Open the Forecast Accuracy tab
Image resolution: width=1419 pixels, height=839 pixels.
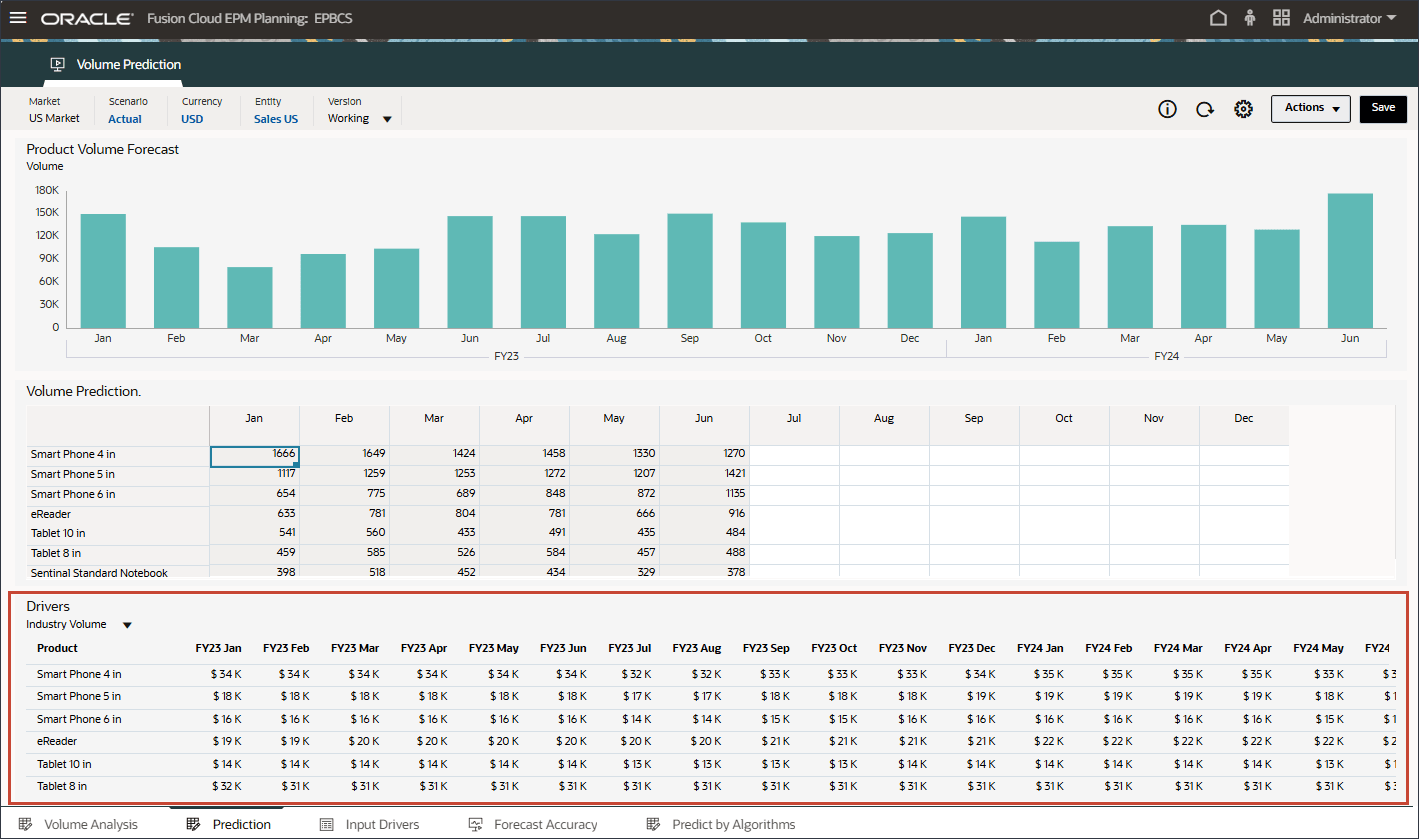point(545,825)
